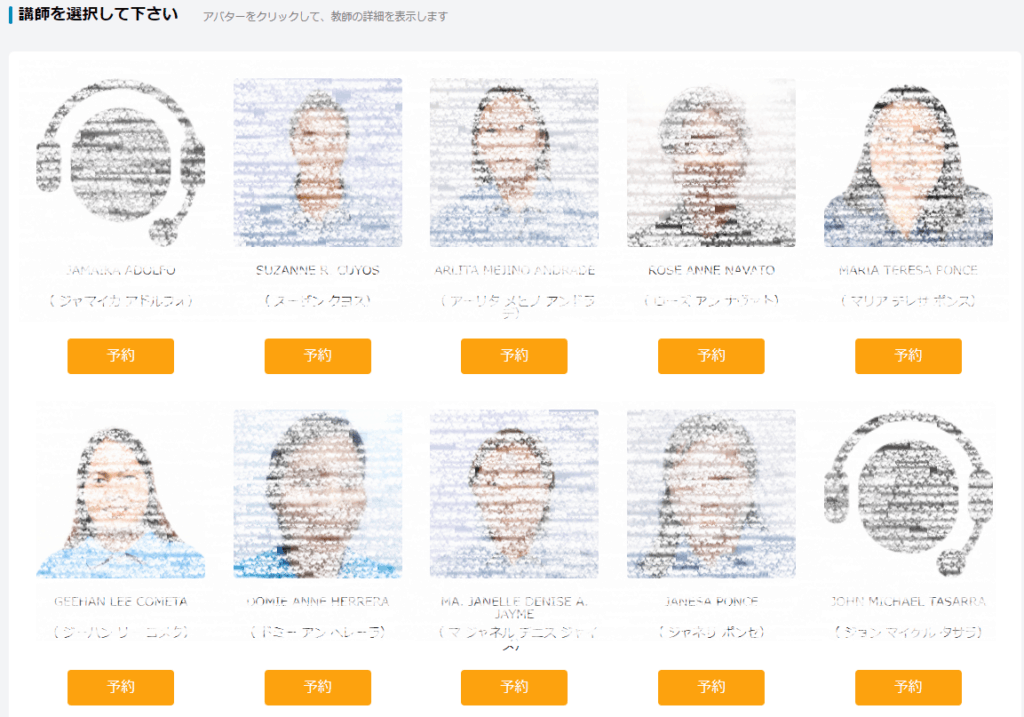Reserve Ma. Janelle Denise A. Jayme
Viewport: 1024px width, 717px height.
pos(514,687)
